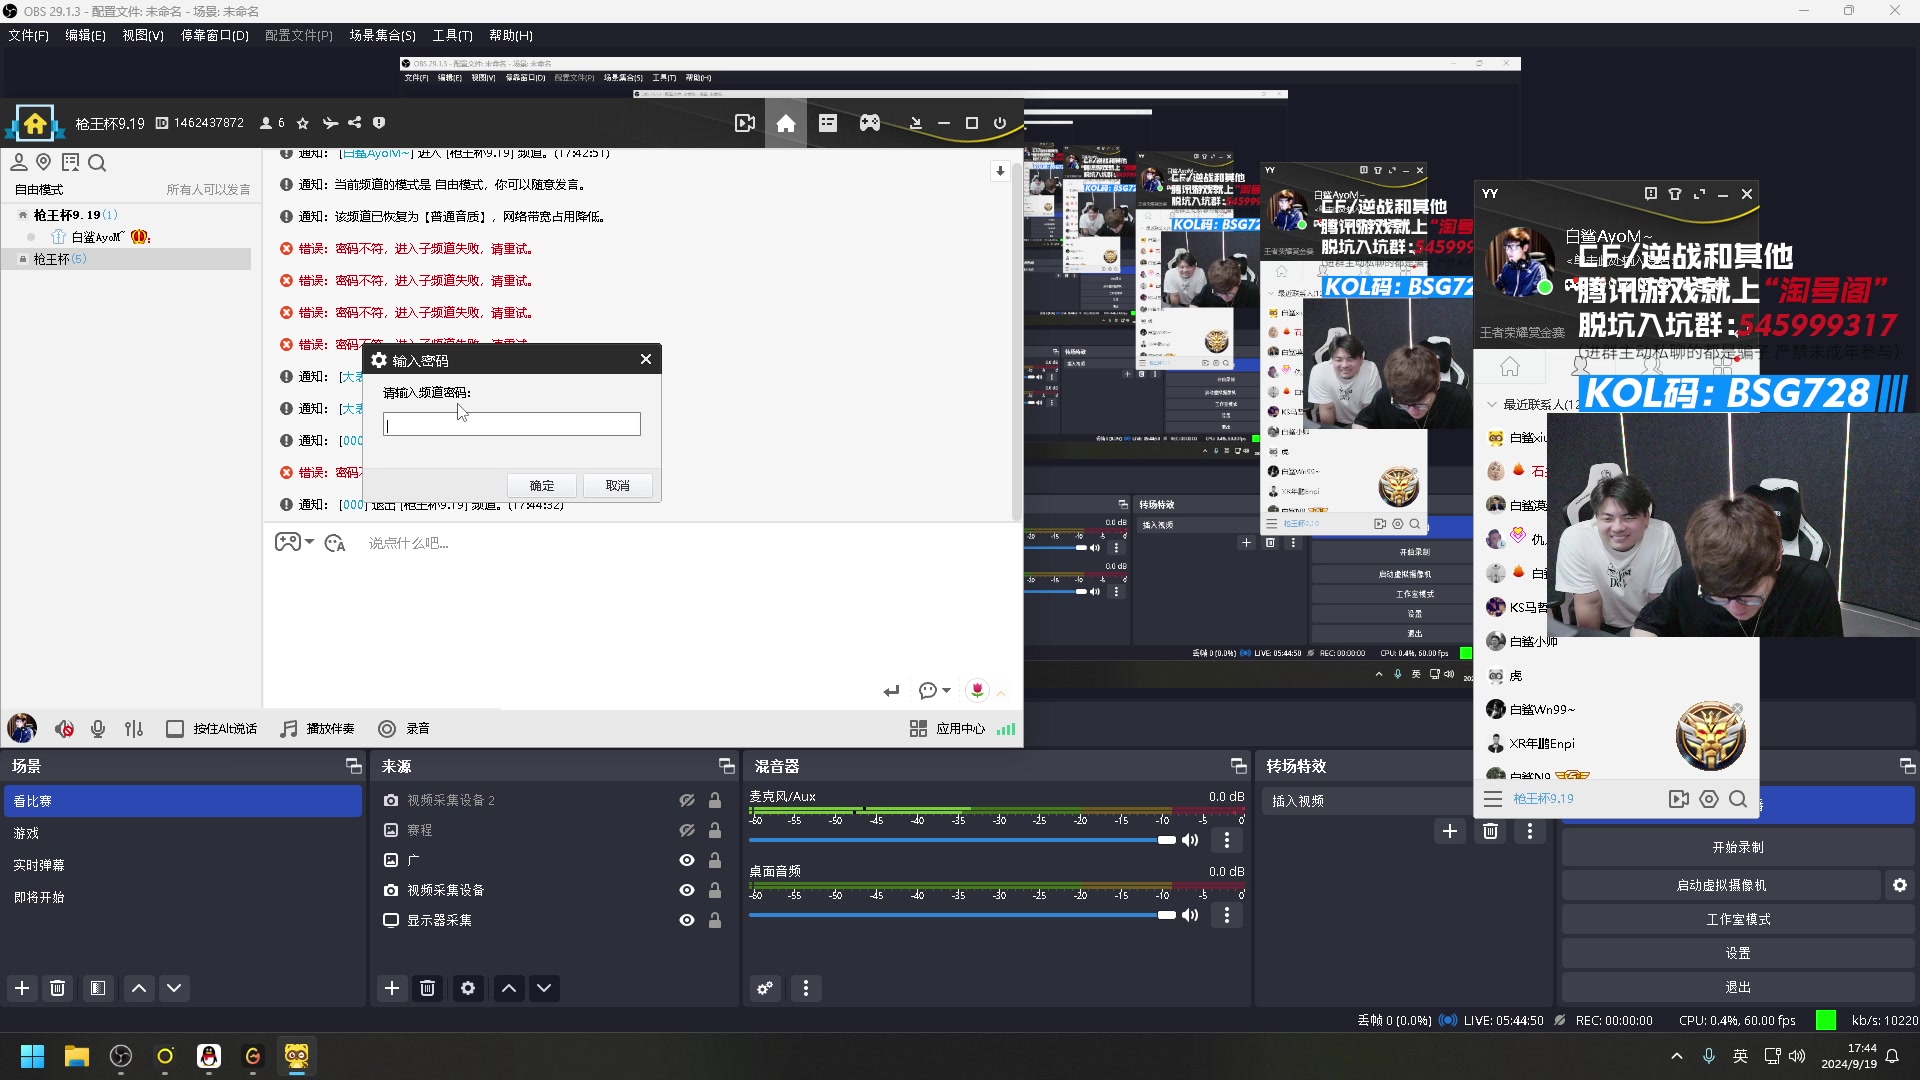
Task: Open the 文件(F) menu
Action: [29, 35]
